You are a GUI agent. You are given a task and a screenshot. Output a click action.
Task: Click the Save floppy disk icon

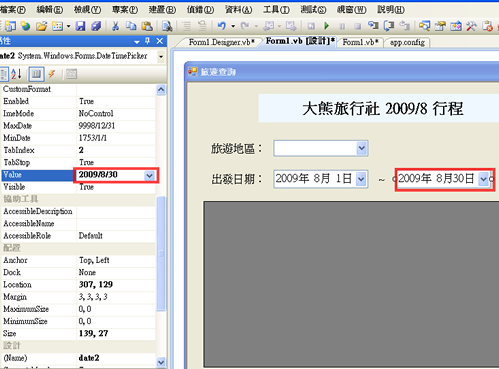tap(80, 26)
